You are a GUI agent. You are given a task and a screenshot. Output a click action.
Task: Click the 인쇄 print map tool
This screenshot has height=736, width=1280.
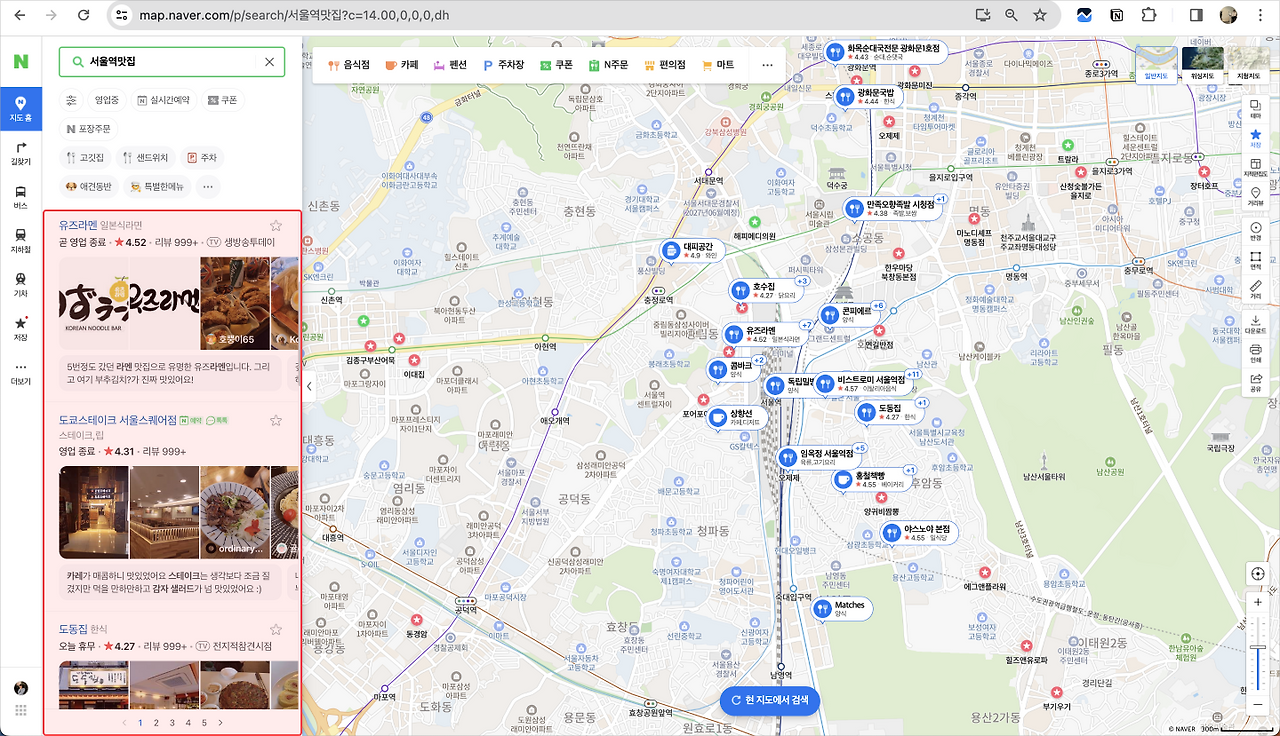(1256, 353)
